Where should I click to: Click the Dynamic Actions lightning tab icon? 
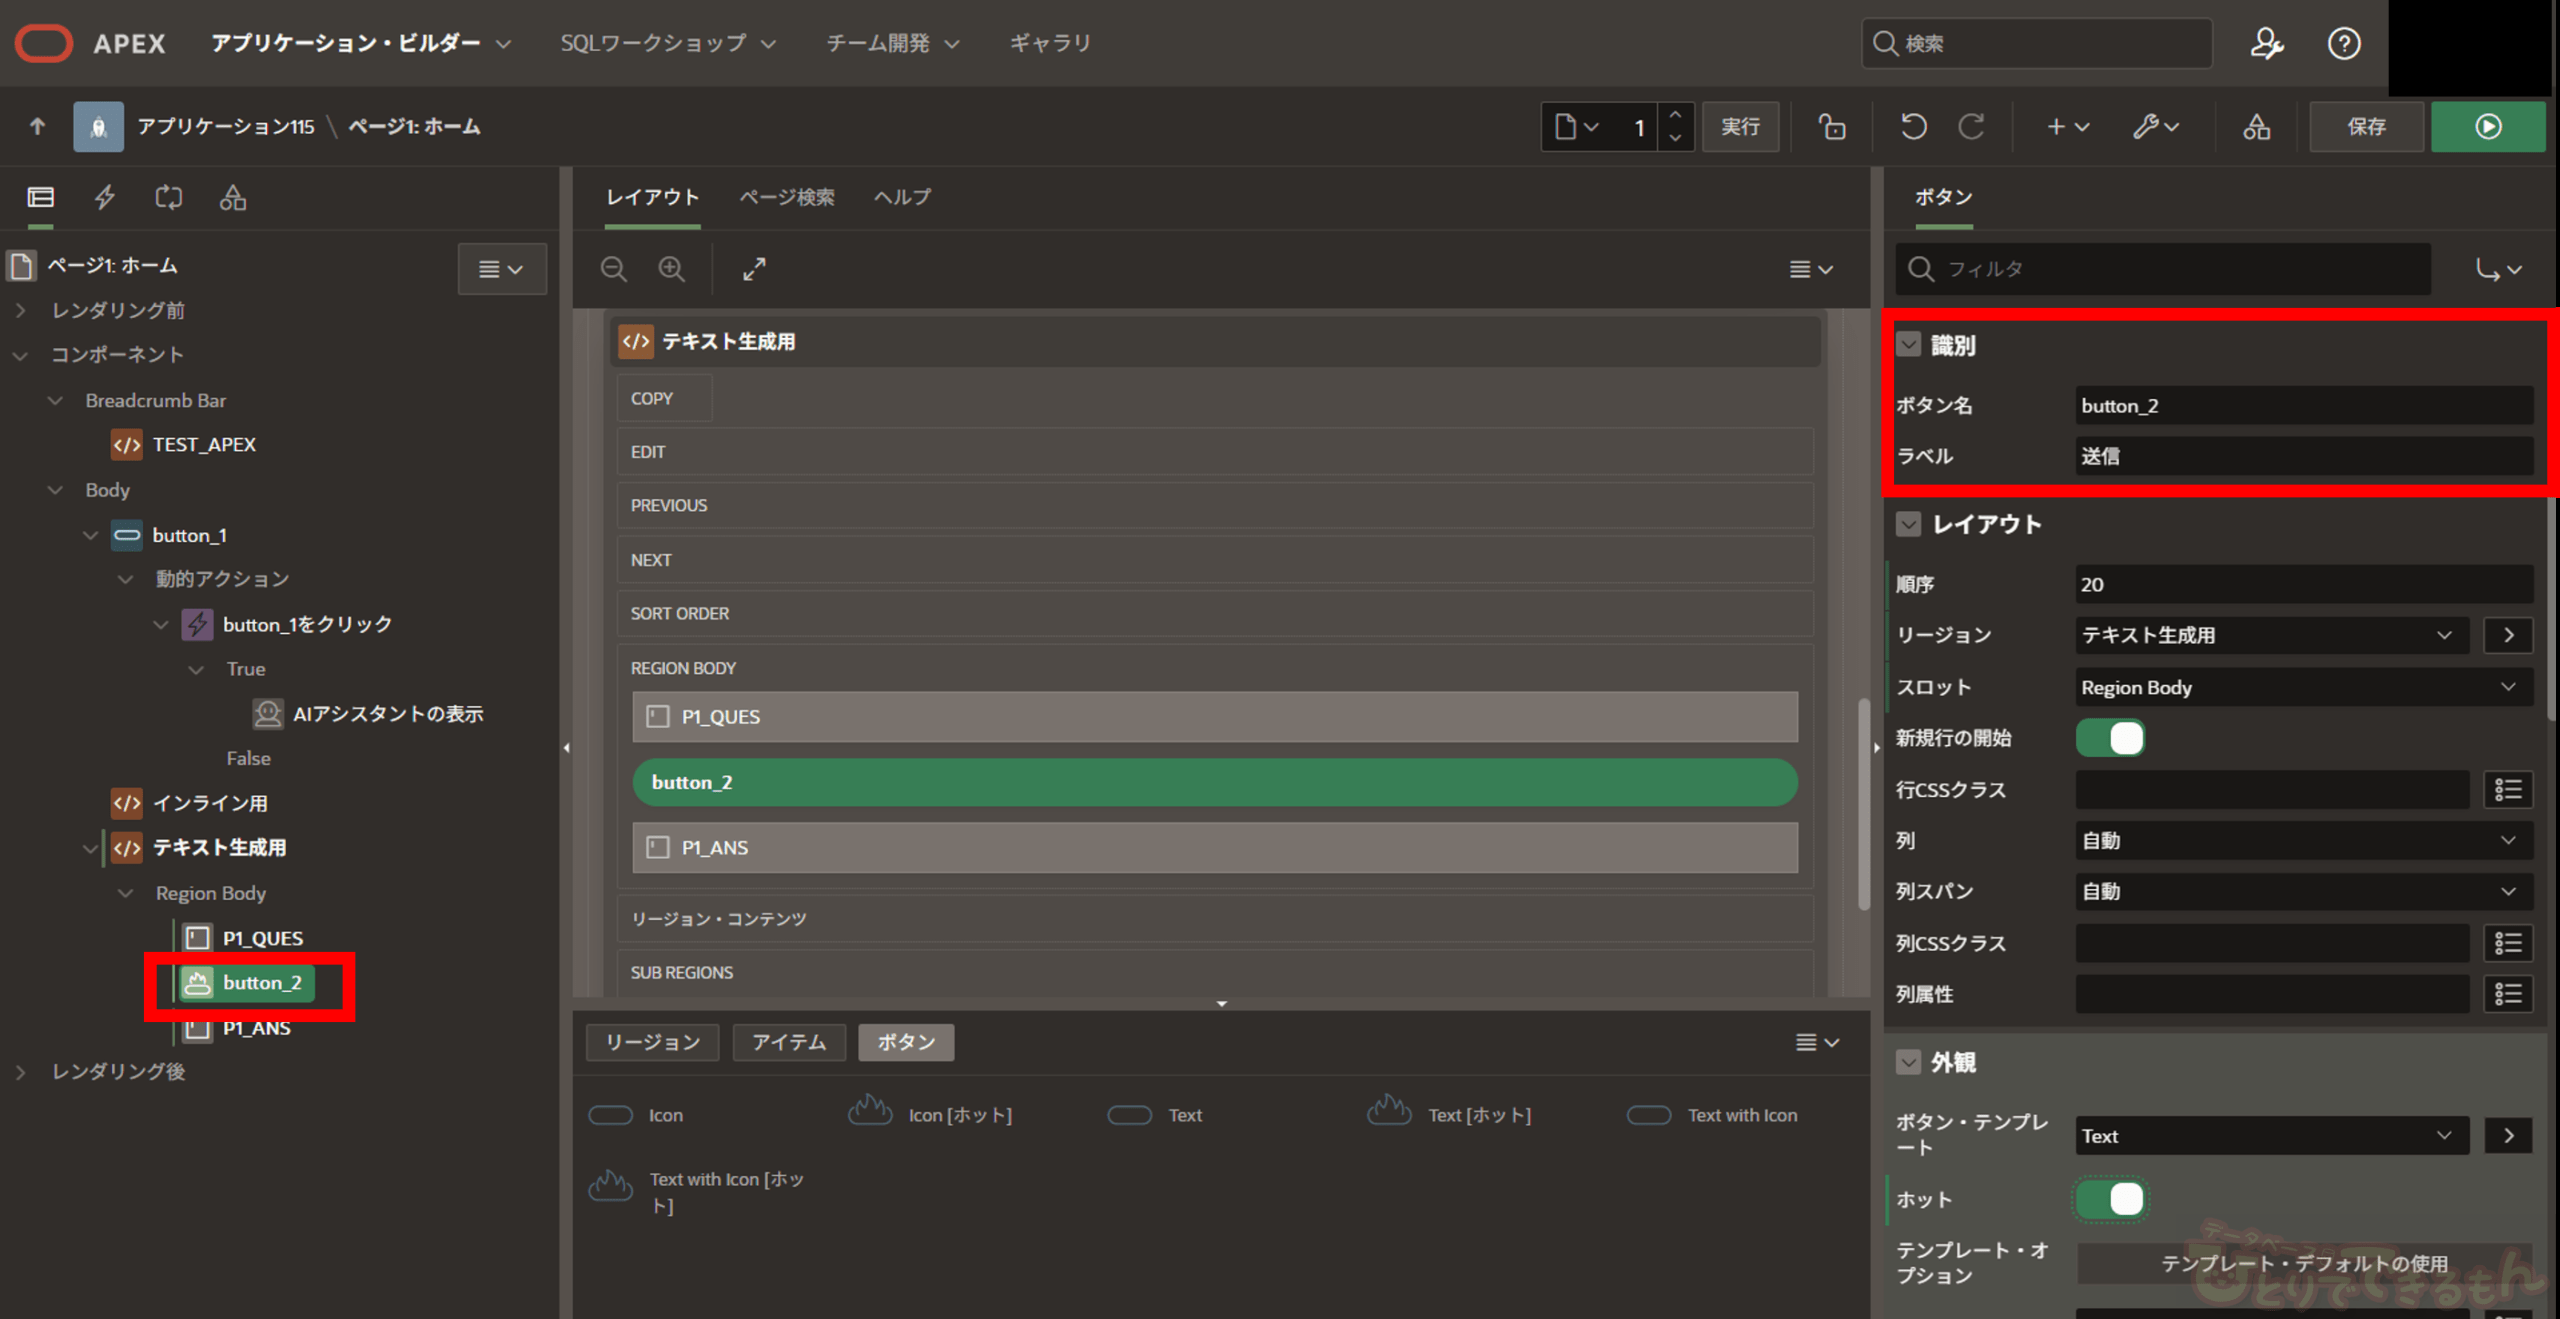104,197
